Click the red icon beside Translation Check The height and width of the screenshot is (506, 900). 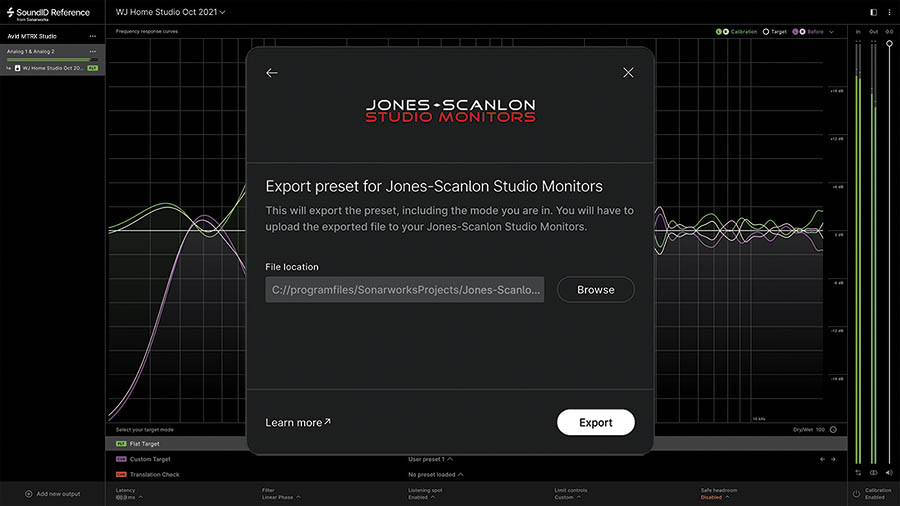pos(121,474)
